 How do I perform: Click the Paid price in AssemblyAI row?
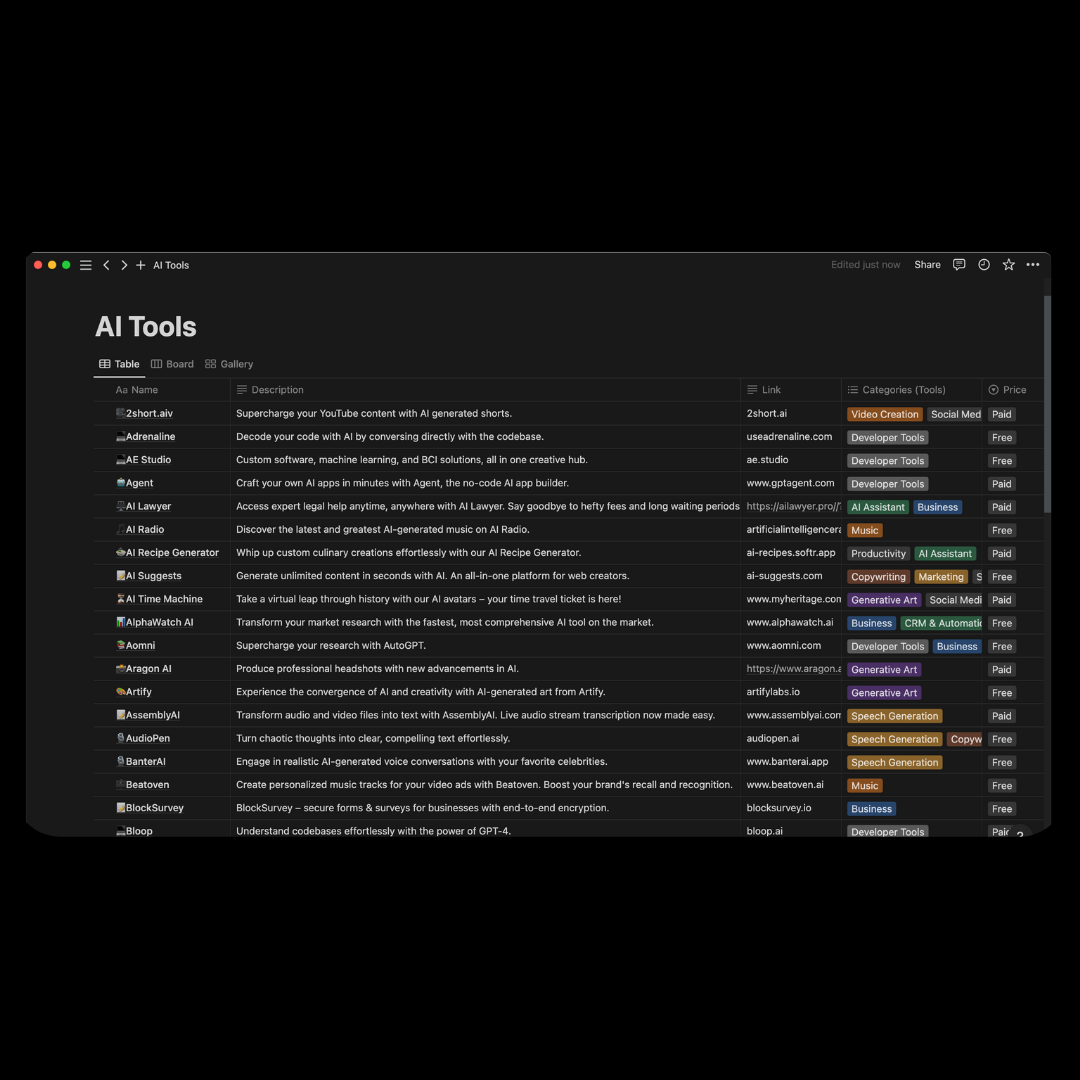(1001, 716)
